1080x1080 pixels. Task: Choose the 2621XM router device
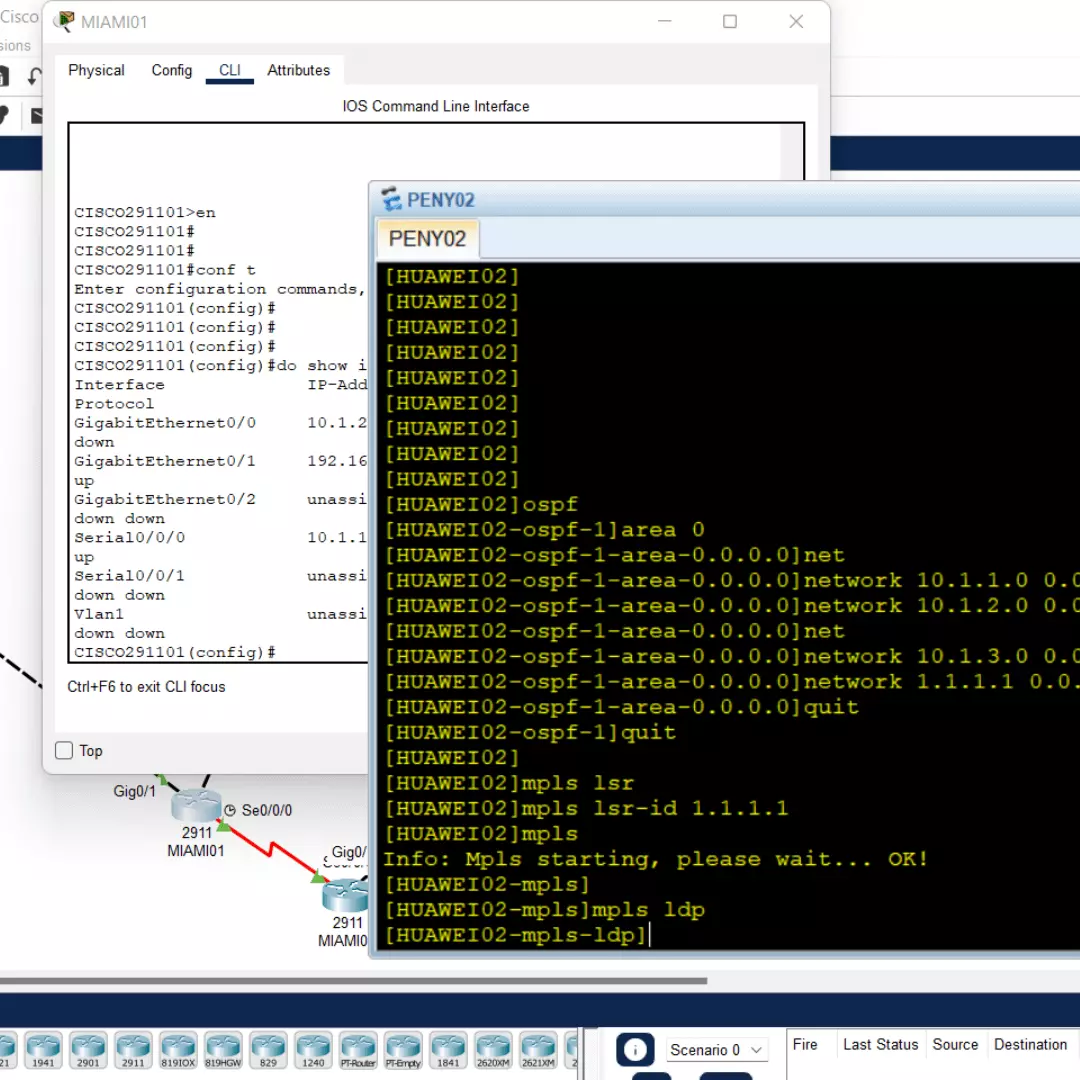point(538,1050)
